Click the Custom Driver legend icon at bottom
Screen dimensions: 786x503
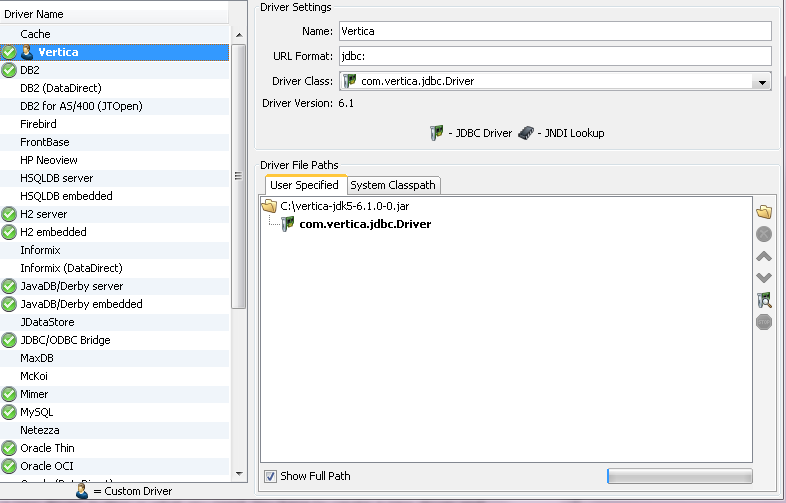(82, 491)
